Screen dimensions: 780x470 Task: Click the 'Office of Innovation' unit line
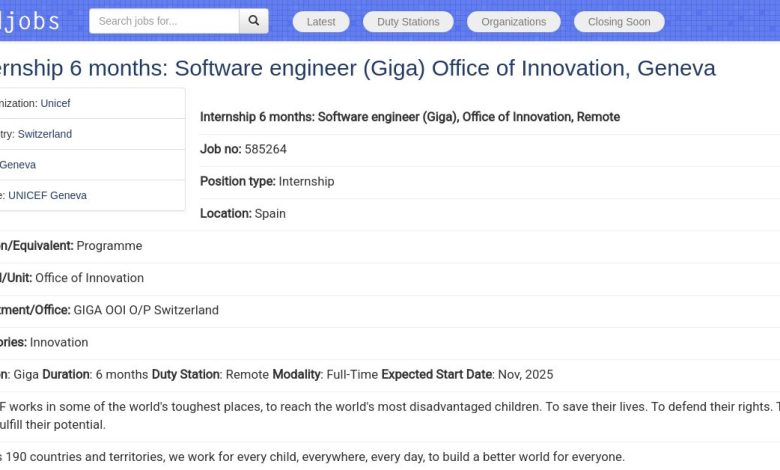click(89, 278)
